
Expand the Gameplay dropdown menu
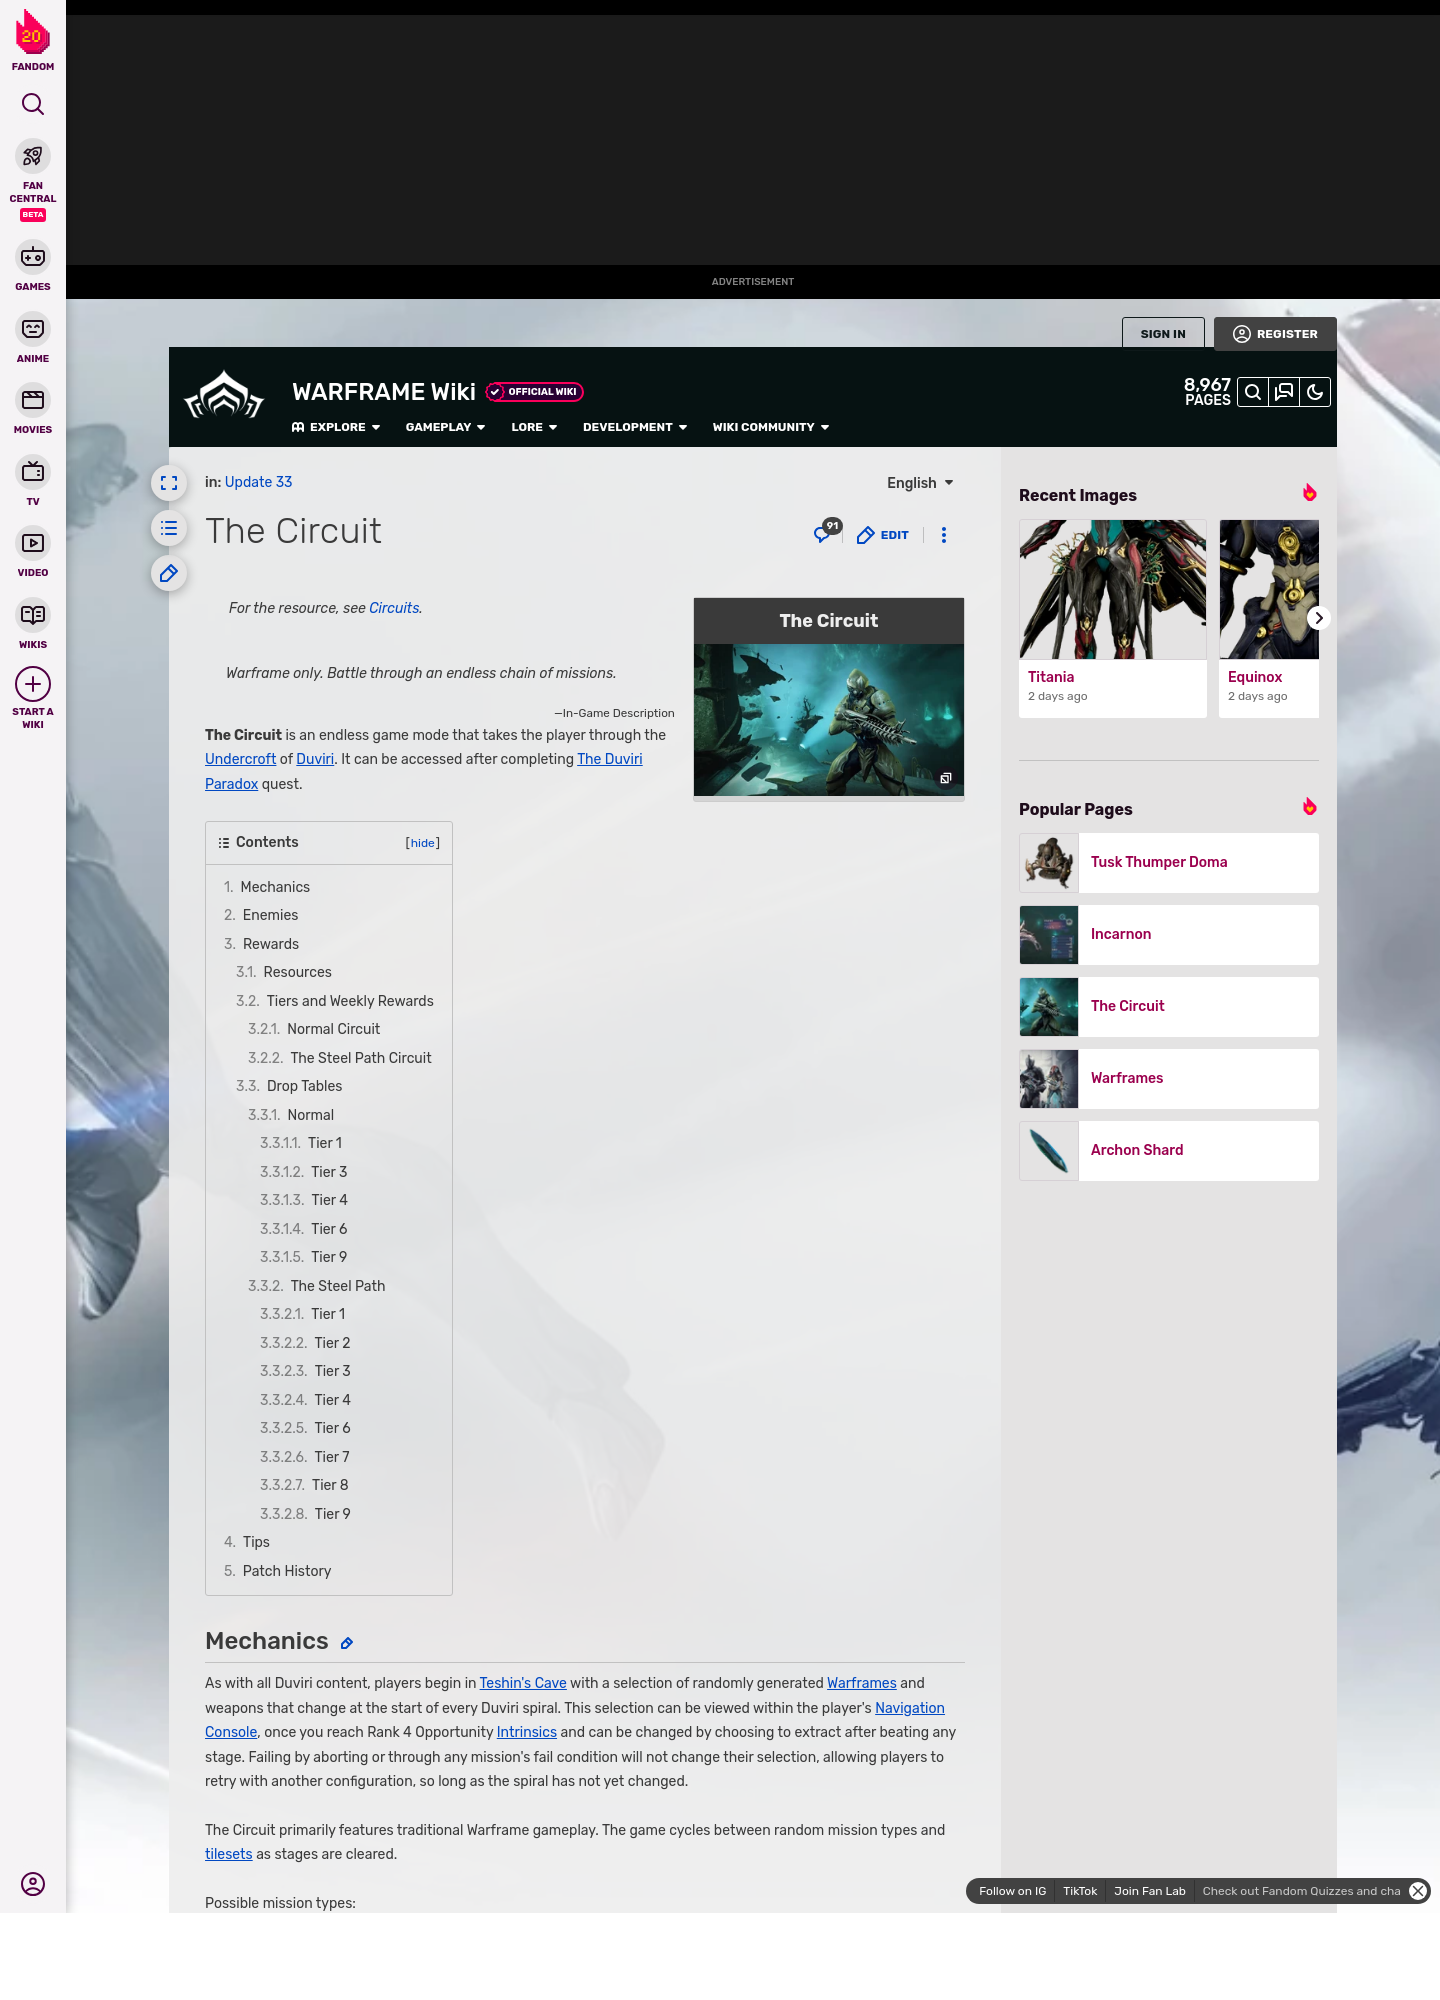445,427
